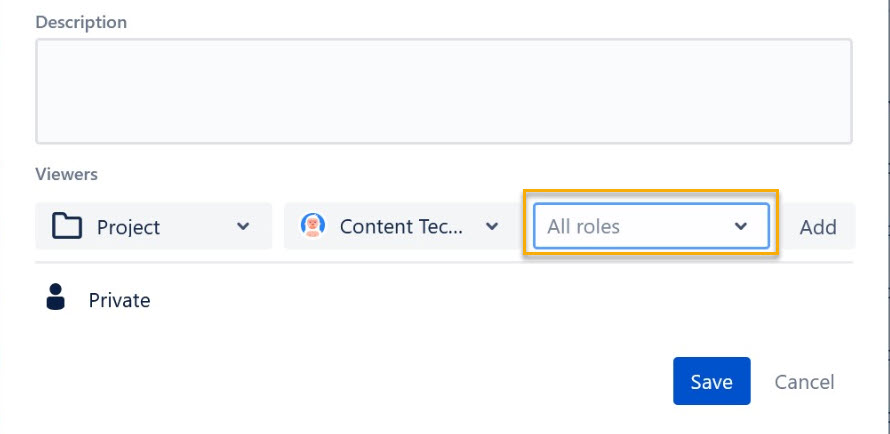Click the Viewers section label
This screenshot has width=890, height=434.
coord(66,174)
